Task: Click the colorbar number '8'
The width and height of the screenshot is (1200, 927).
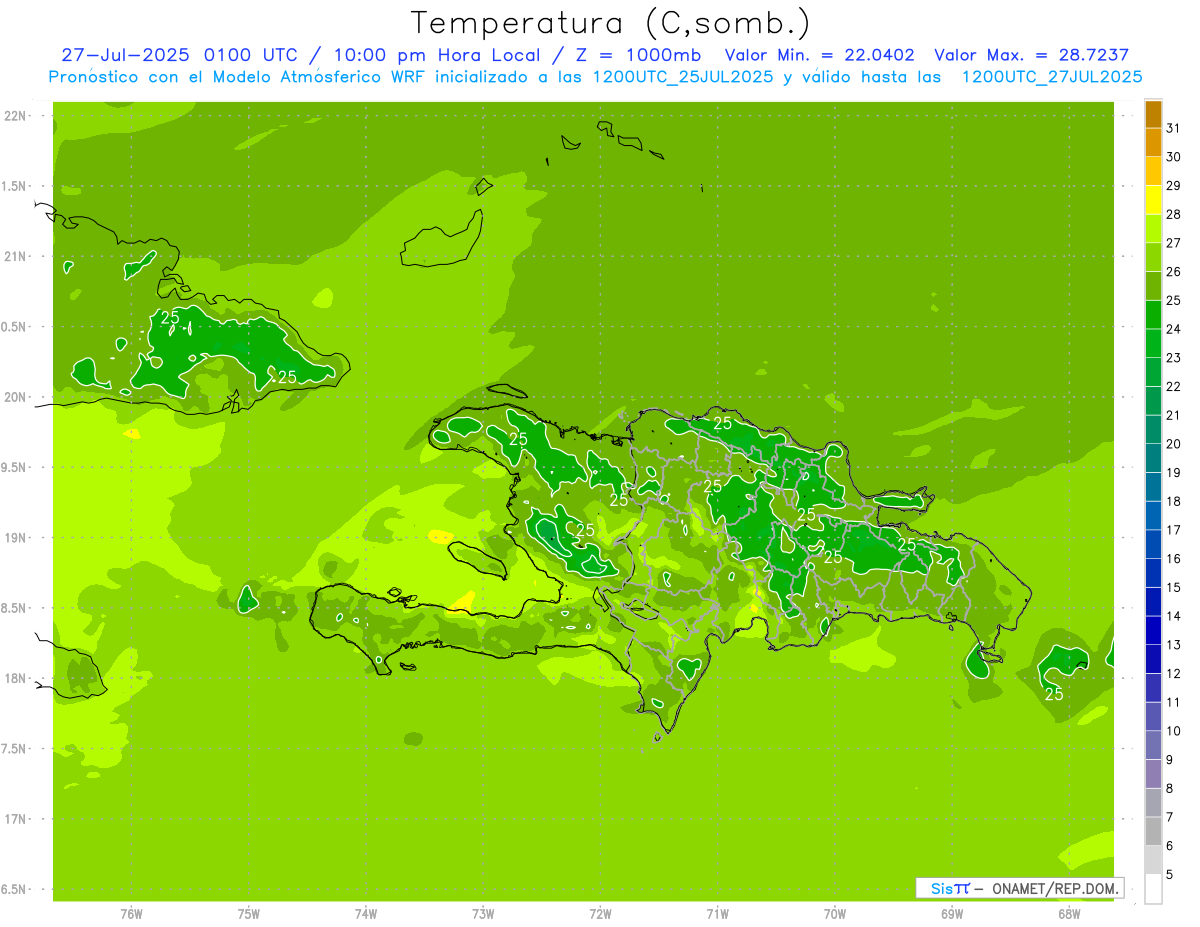Action: 1170,788
